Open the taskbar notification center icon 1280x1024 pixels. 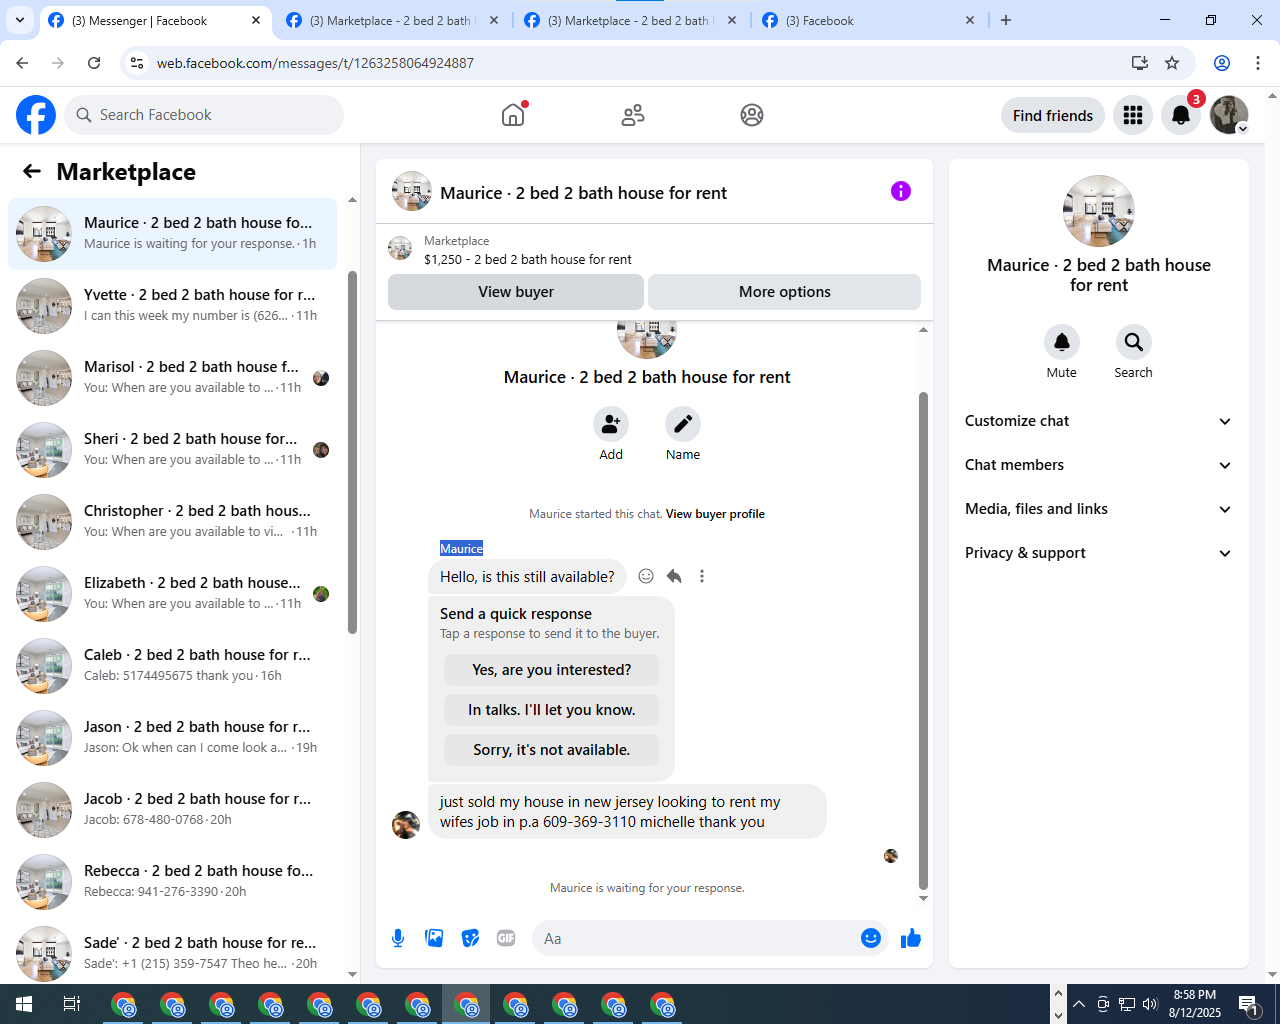click(1248, 1004)
